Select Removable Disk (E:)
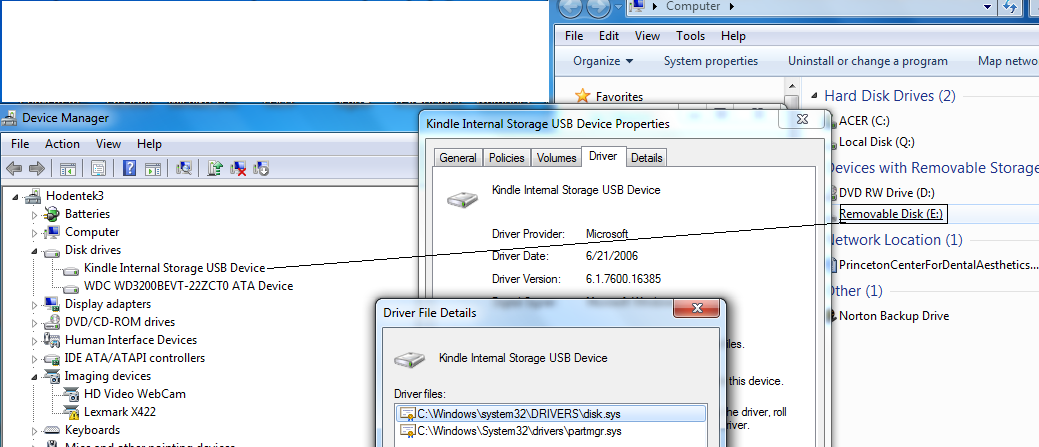The image size is (1039, 447). click(891, 214)
